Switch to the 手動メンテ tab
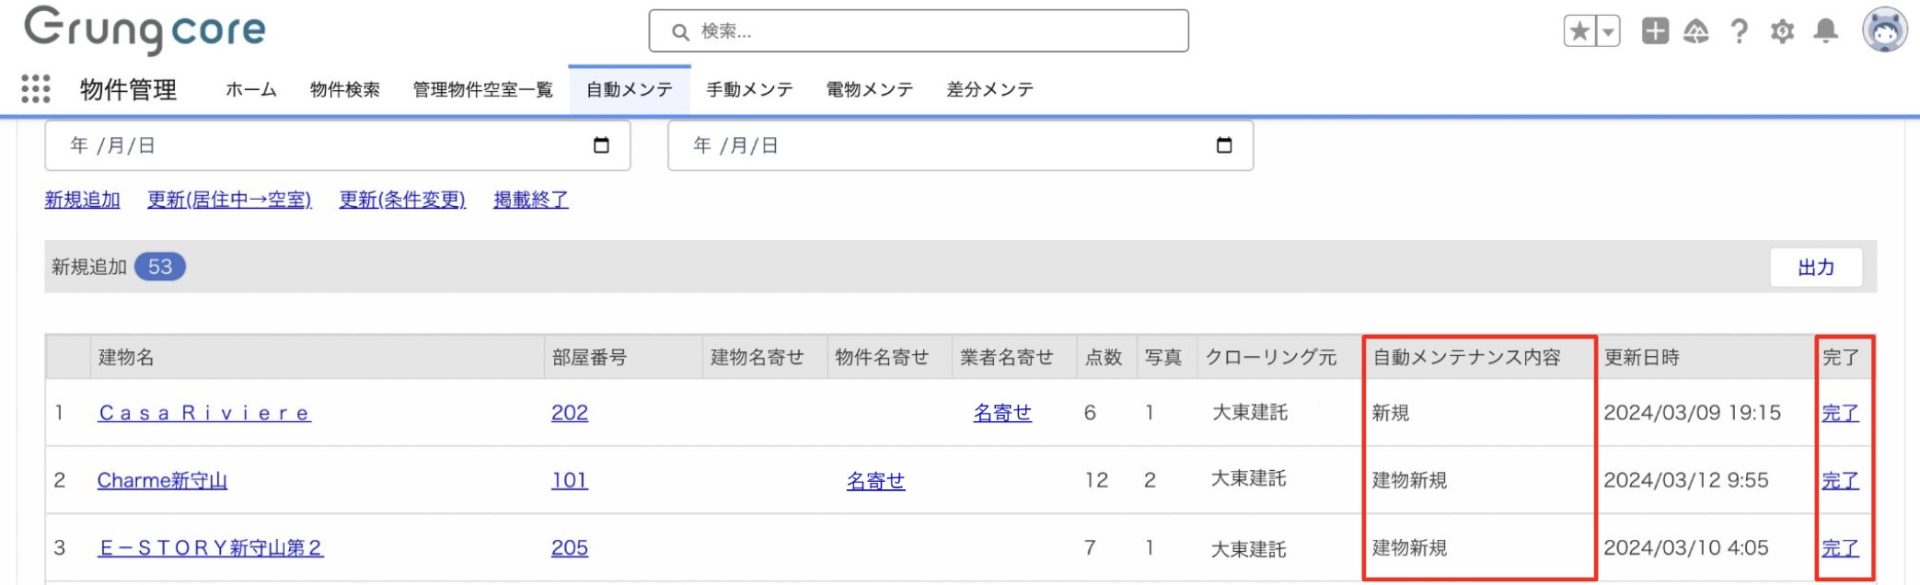1920x585 pixels. [749, 90]
